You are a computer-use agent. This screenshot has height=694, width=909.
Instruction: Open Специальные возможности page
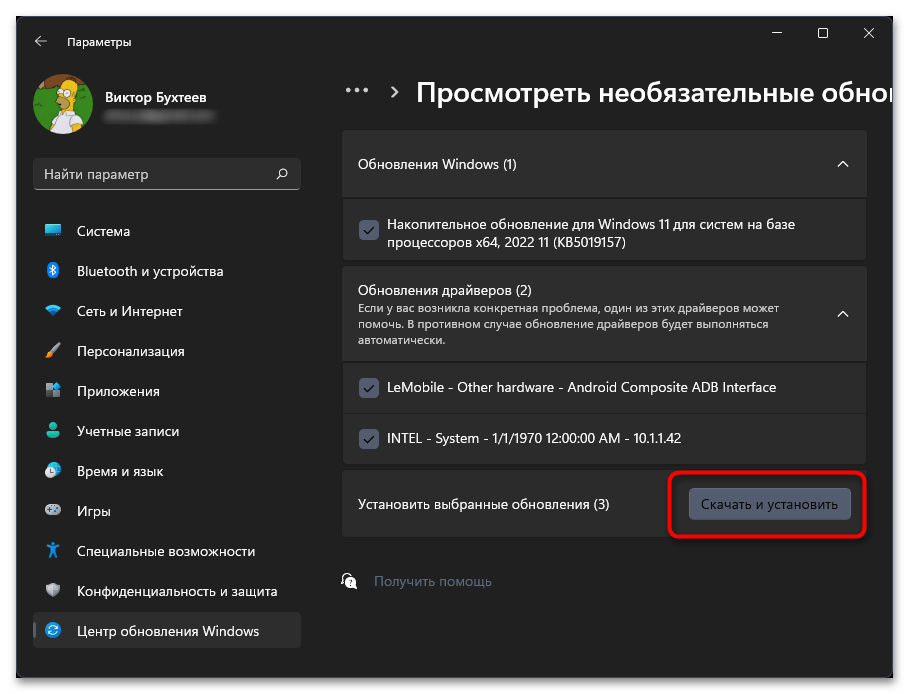167,551
